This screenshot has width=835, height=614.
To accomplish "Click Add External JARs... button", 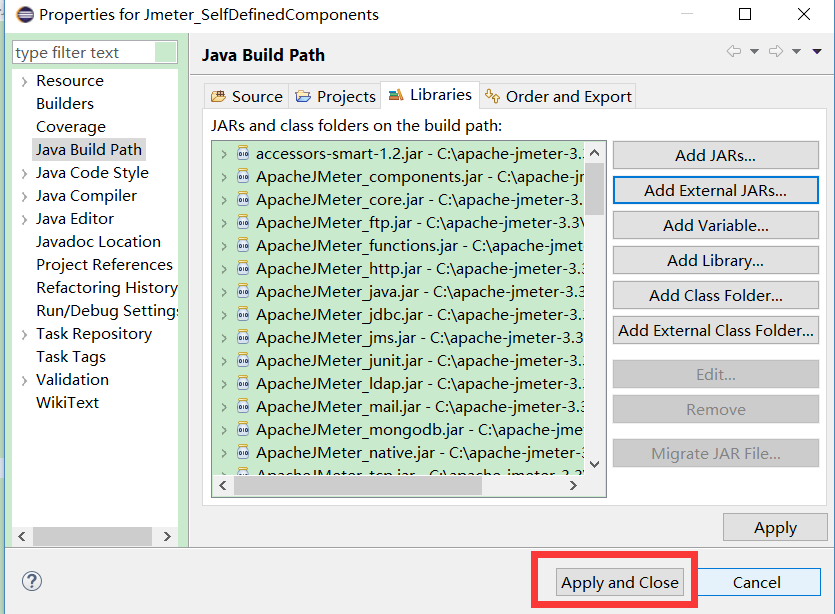I will (715, 190).
